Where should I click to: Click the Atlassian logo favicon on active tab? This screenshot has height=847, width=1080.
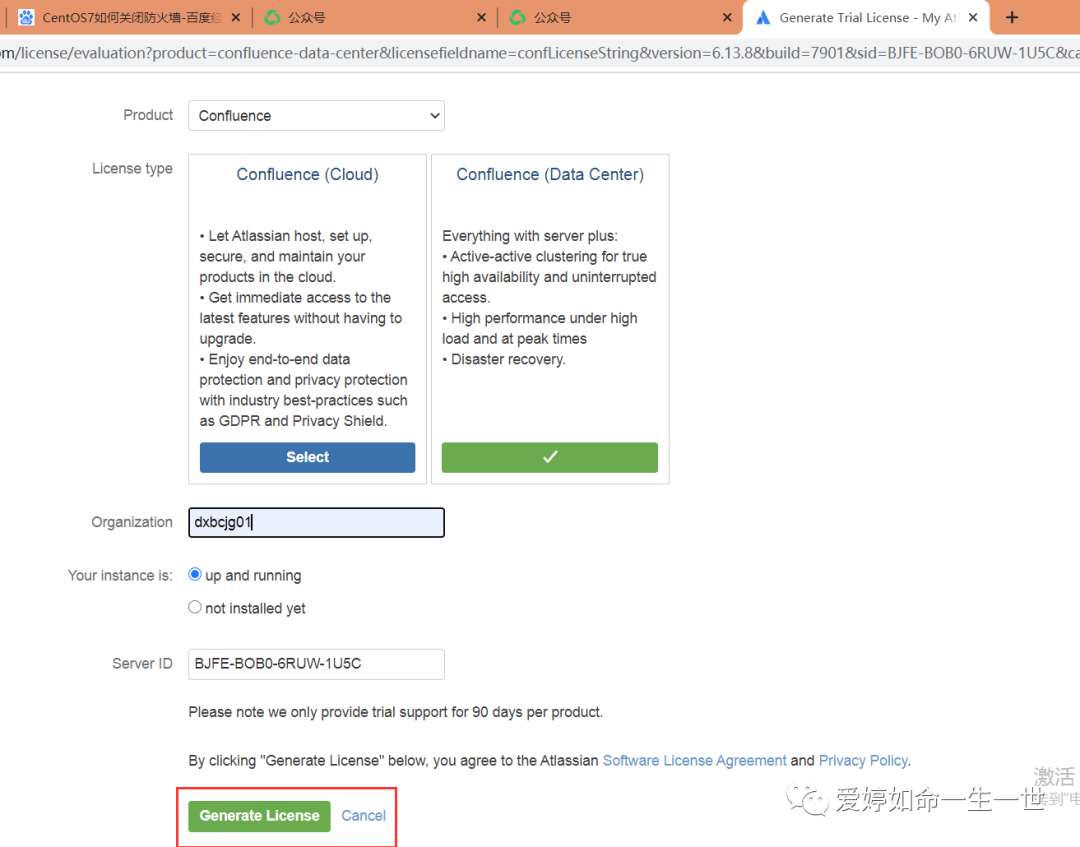[762, 18]
